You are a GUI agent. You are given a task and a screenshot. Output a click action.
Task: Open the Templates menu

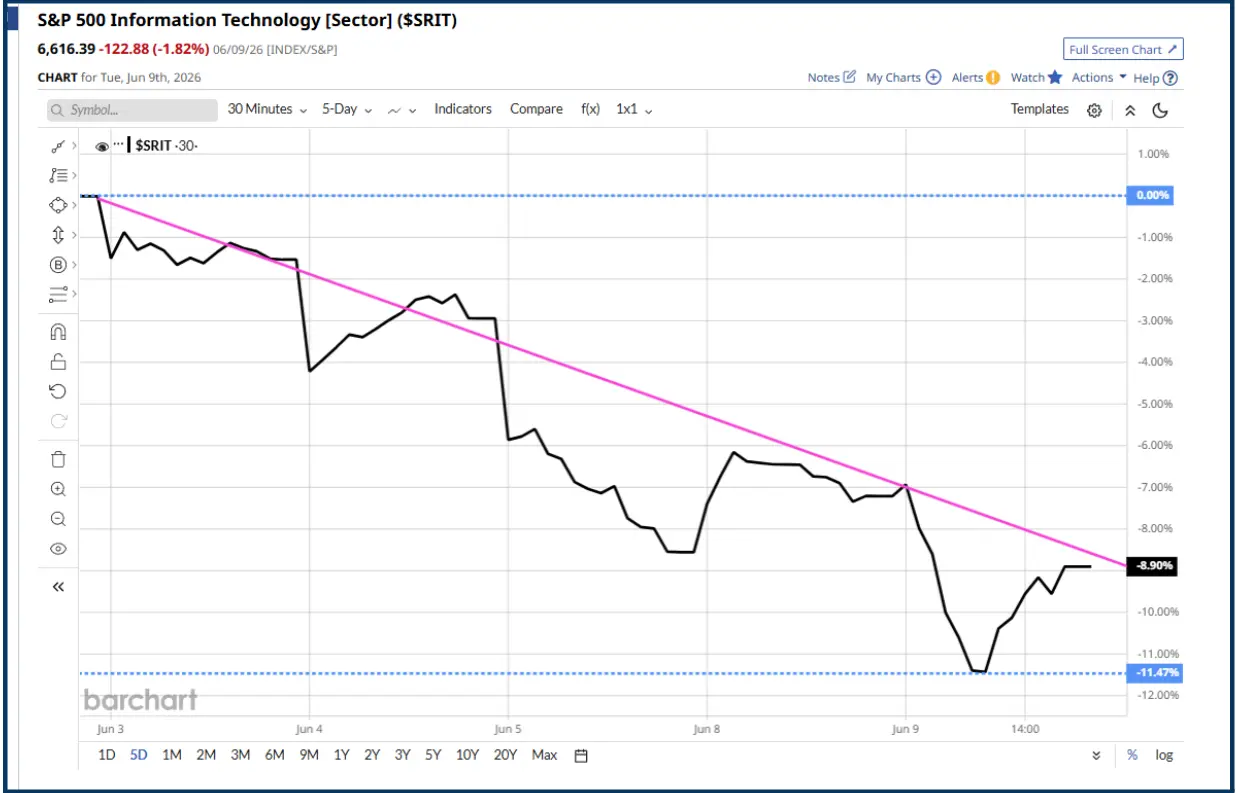coord(1040,109)
